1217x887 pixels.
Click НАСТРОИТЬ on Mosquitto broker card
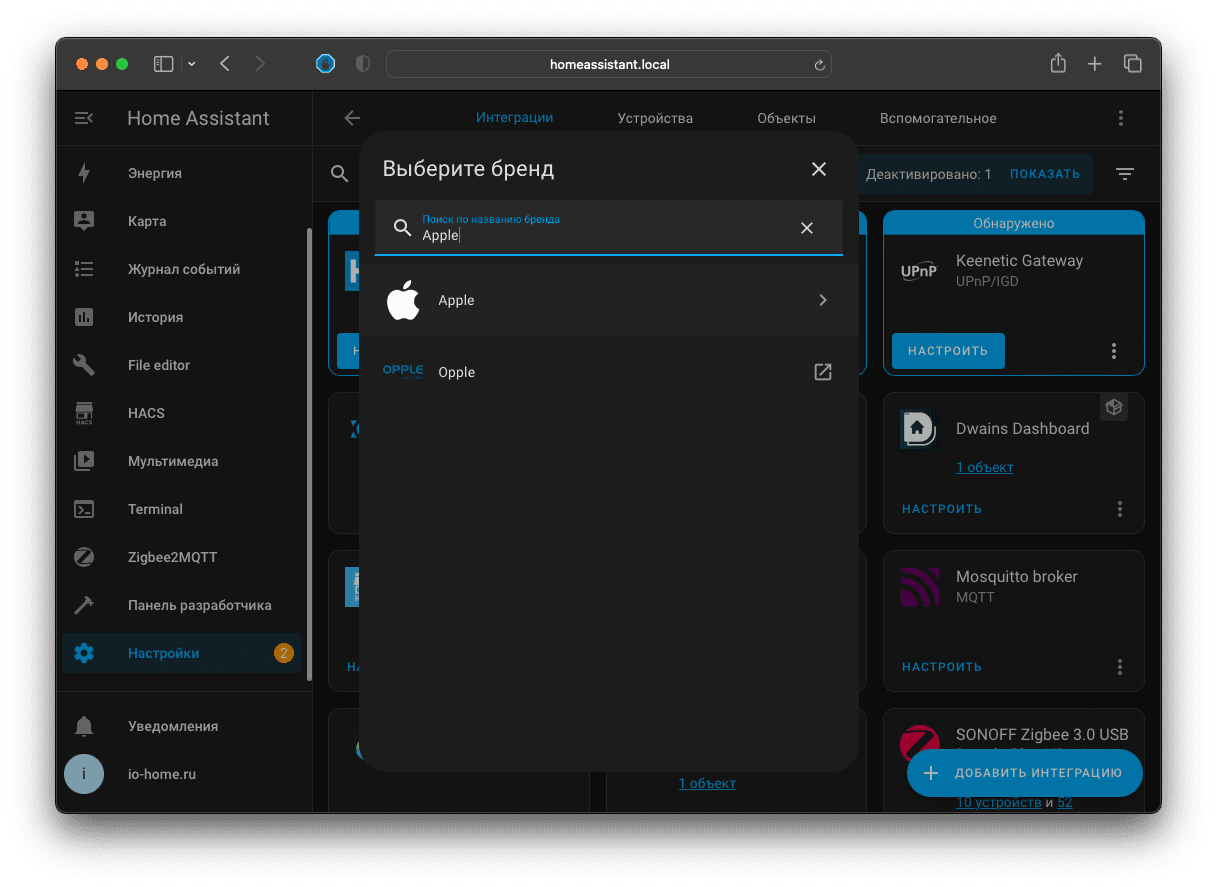point(942,667)
